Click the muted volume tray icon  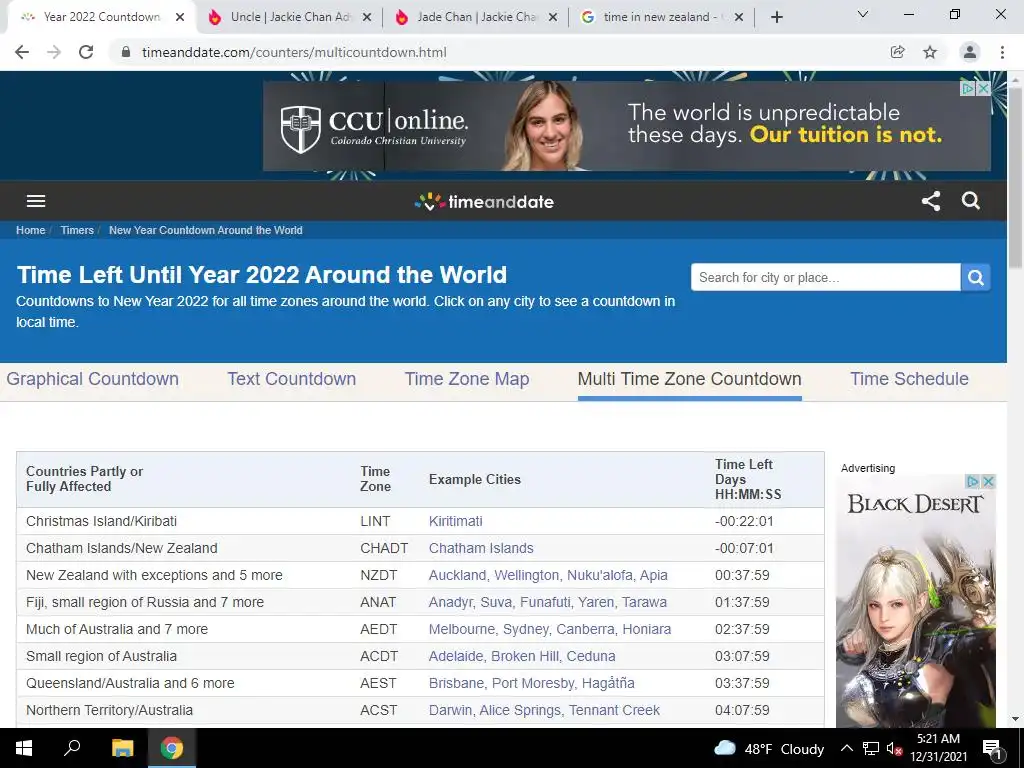pyautogui.click(x=894, y=749)
